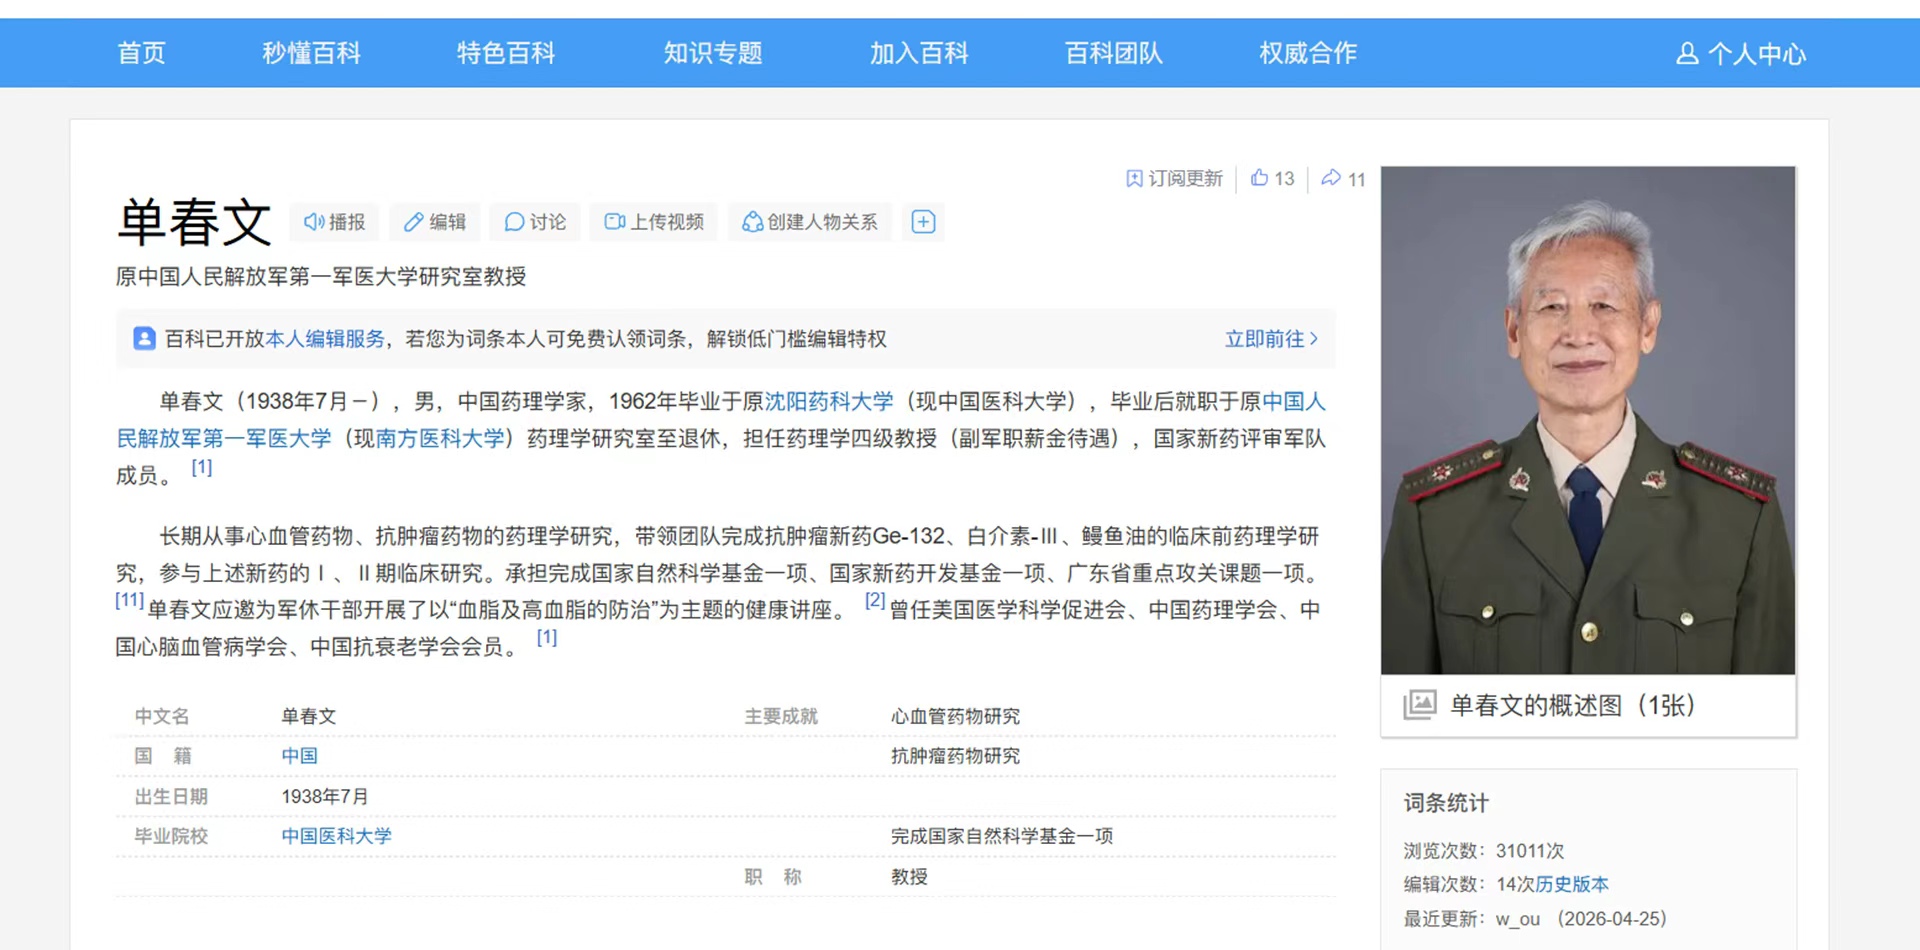Share the entry via arrow icon 11
Viewport: 1920px width, 950px height.
[1343, 179]
